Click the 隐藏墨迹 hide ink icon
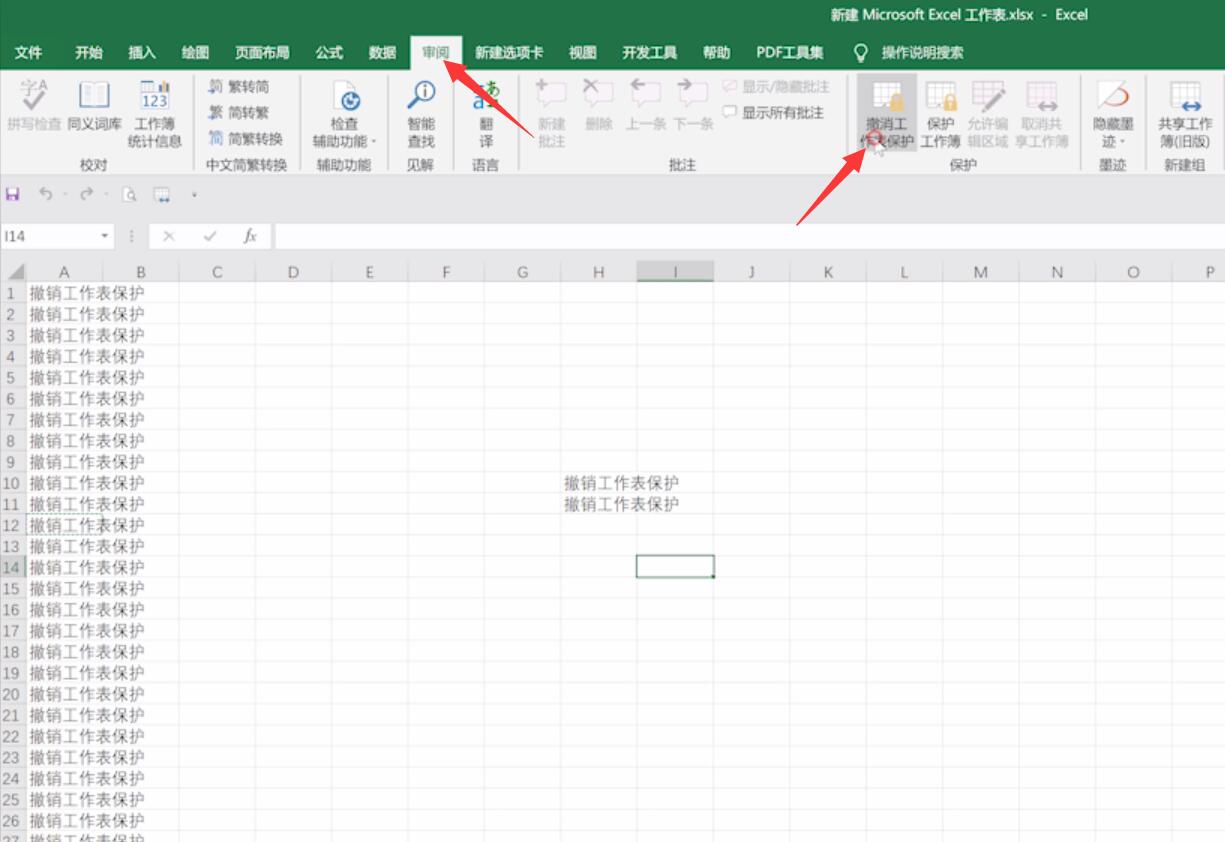This screenshot has width=1225, height=842. pyautogui.click(x=1112, y=96)
